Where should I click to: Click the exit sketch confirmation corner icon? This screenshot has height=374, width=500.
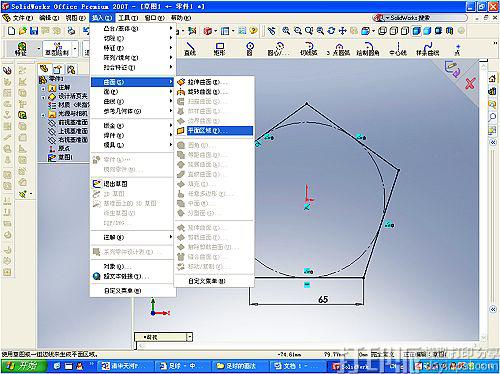coord(453,69)
